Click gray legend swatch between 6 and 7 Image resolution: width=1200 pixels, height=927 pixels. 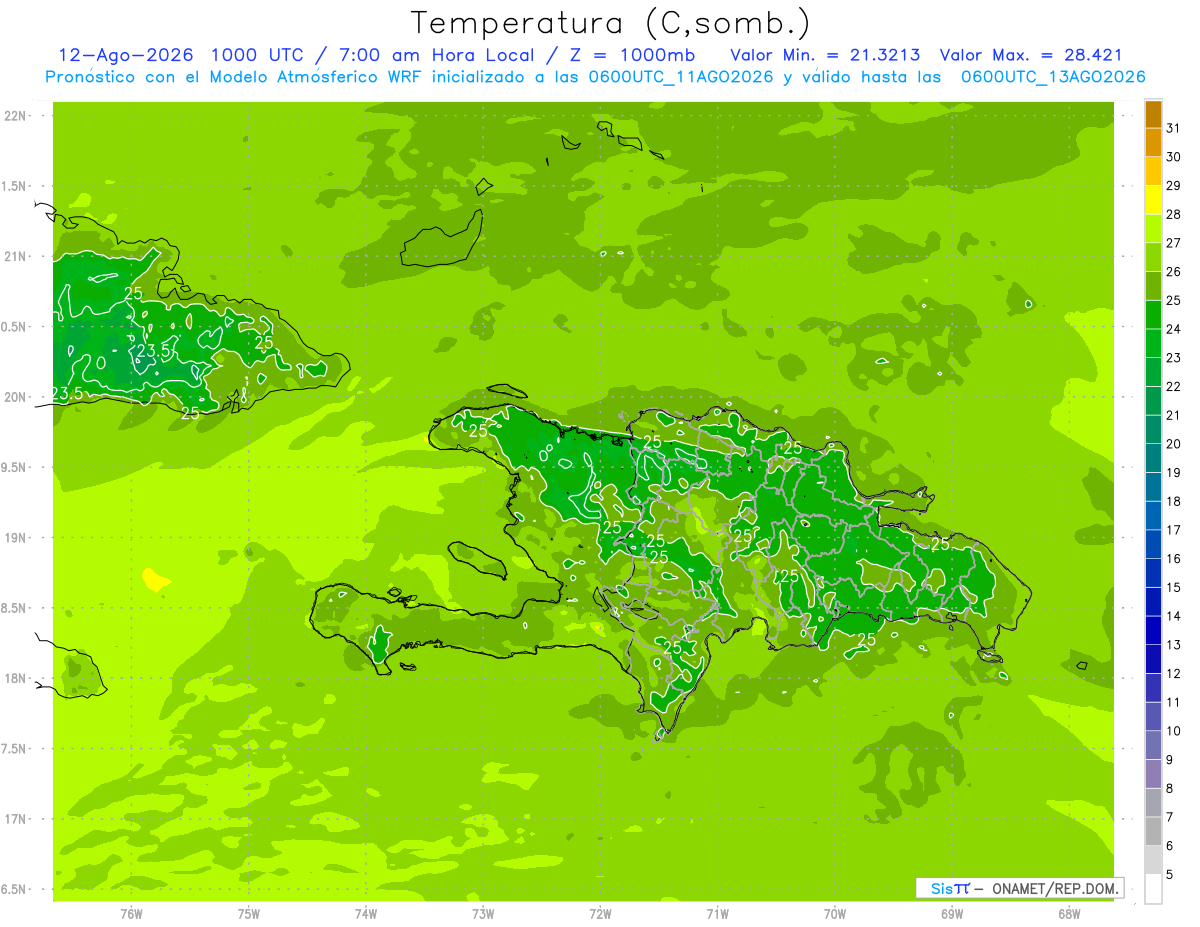click(x=1153, y=831)
